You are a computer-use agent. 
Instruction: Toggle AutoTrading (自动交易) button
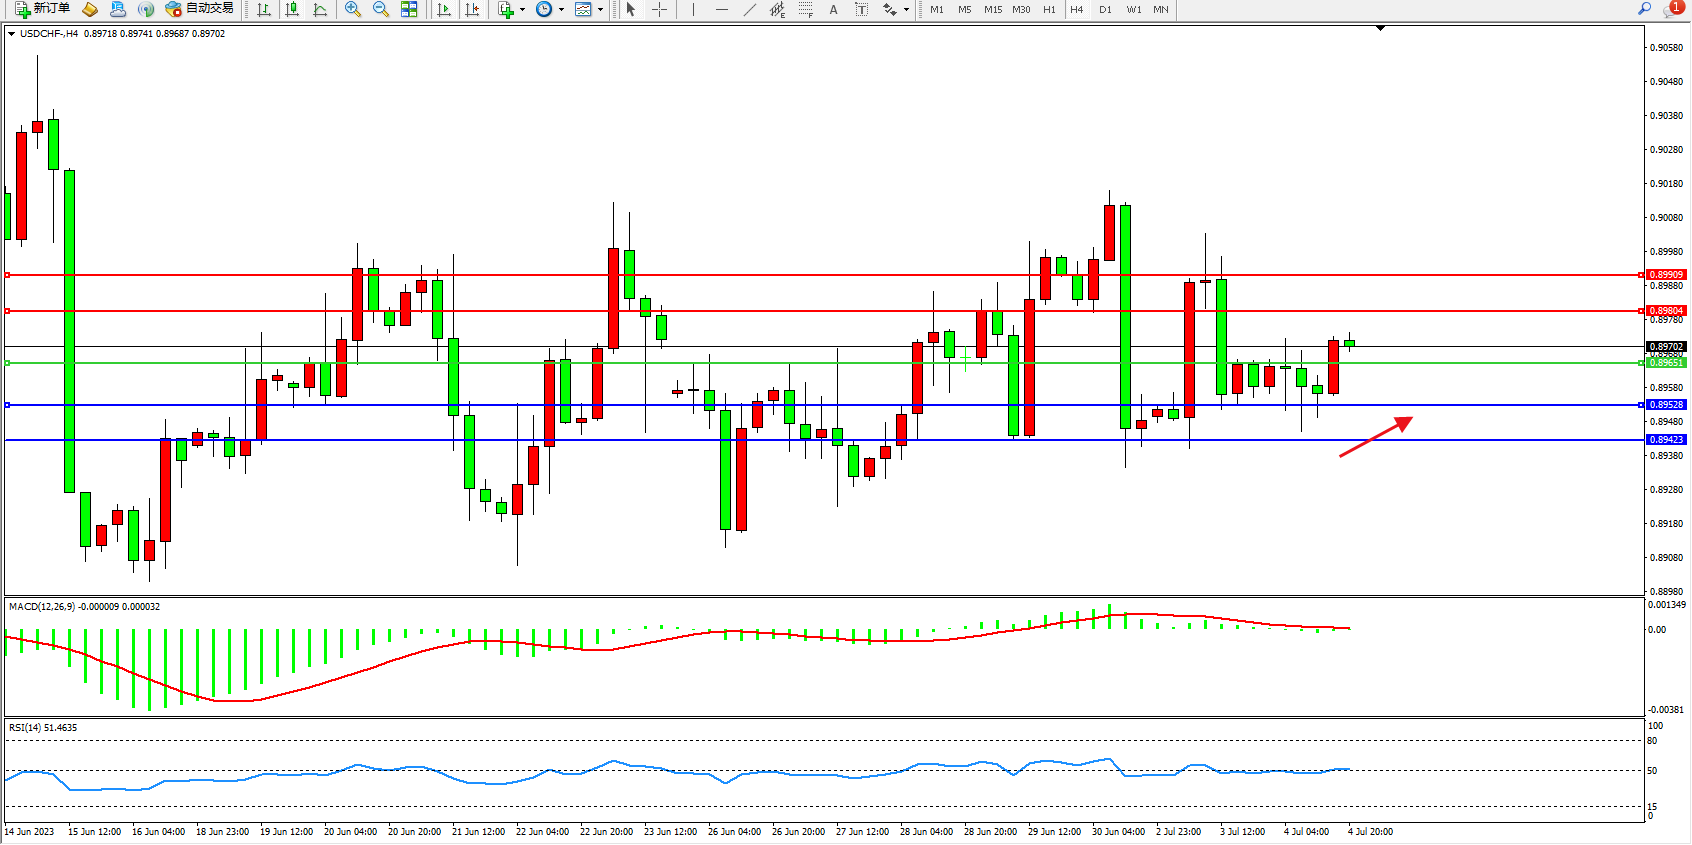pyautogui.click(x=200, y=9)
